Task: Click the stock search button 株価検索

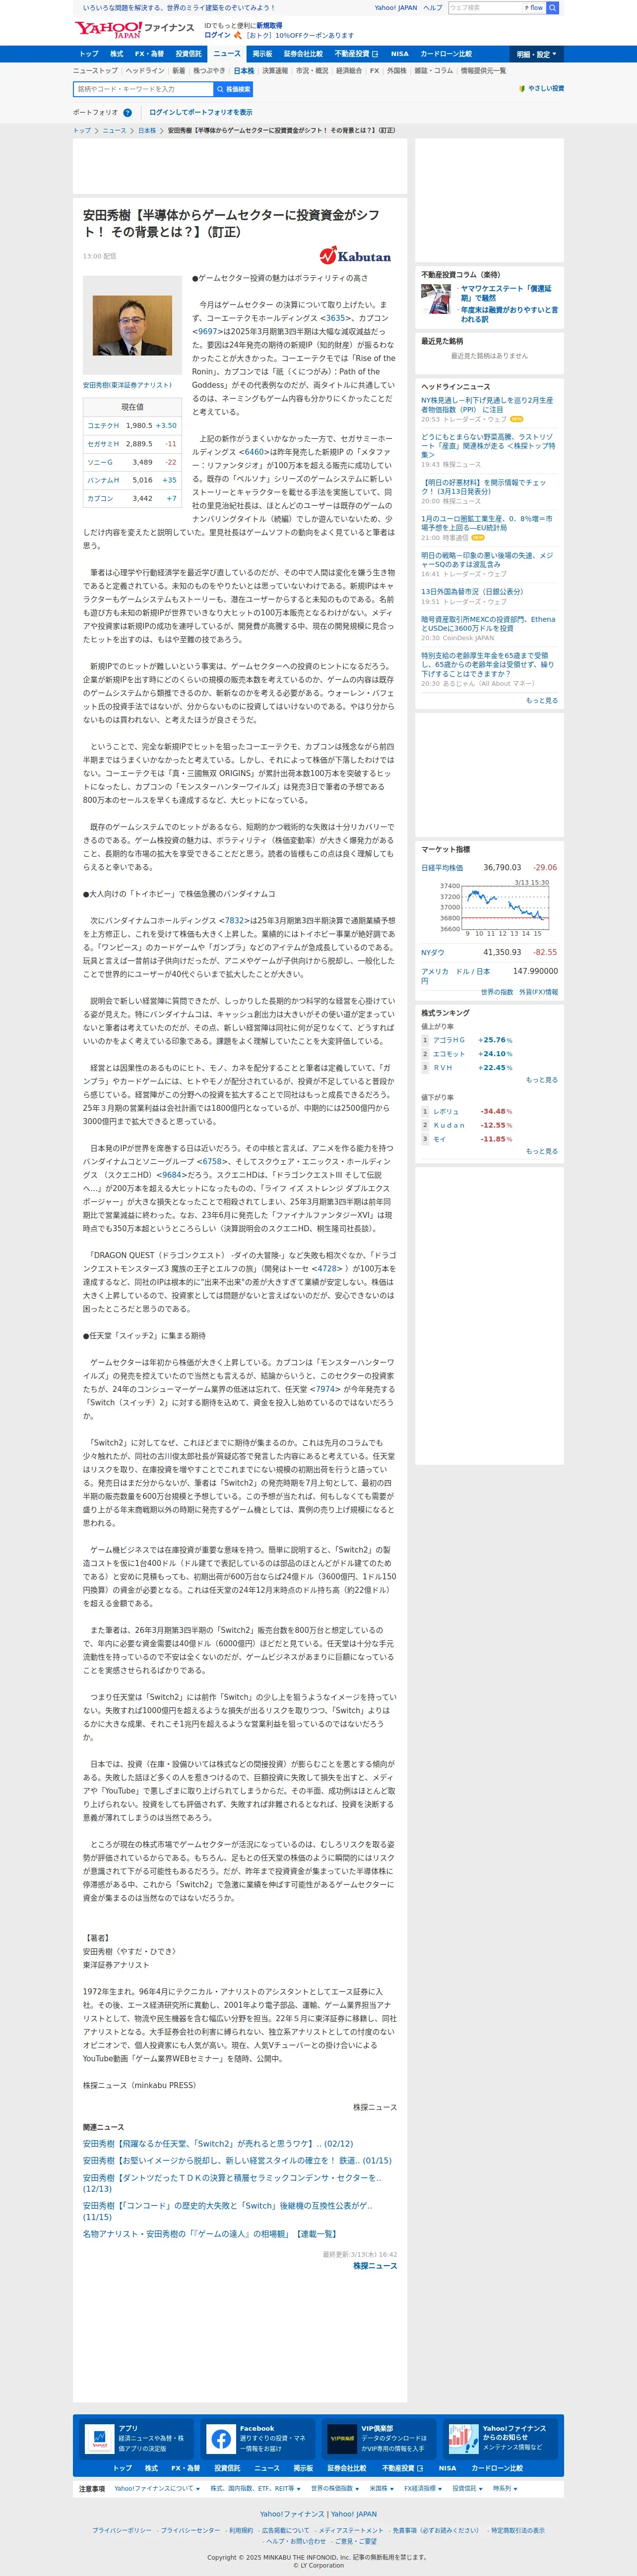Action: [233, 89]
